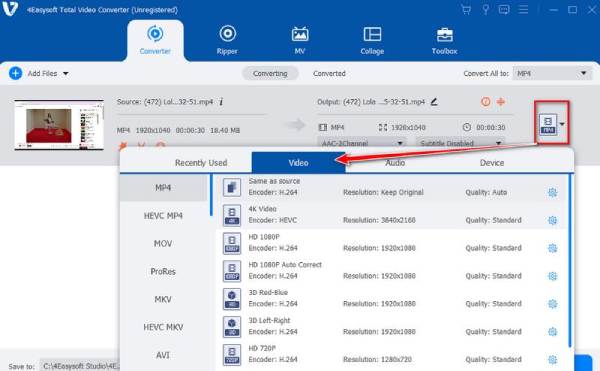Click the orange info circle icon

(x=486, y=102)
